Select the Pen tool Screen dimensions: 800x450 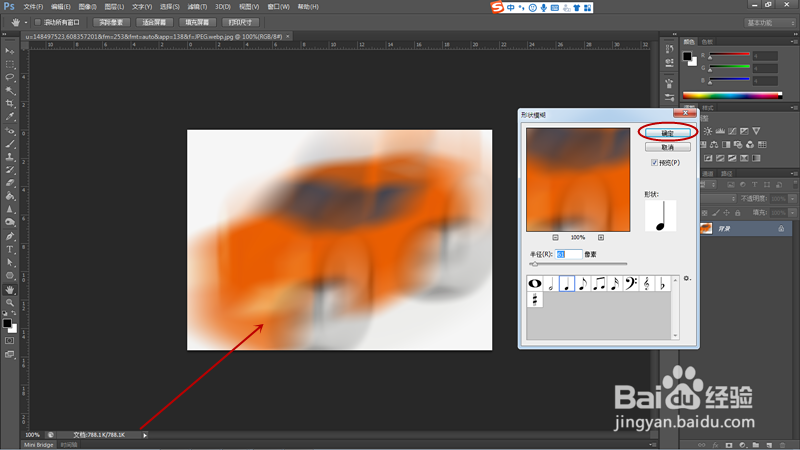click(x=10, y=236)
